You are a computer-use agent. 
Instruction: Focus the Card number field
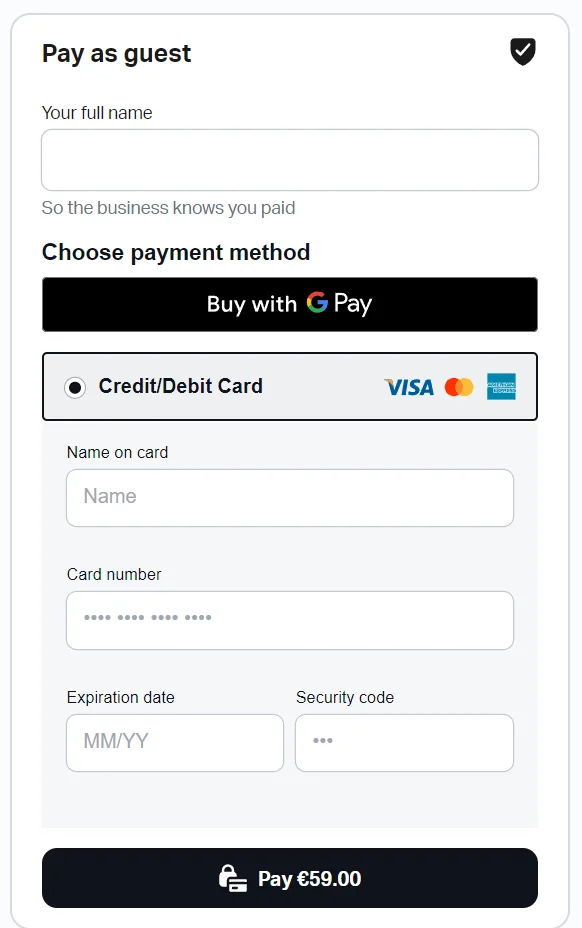pyautogui.click(x=290, y=620)
